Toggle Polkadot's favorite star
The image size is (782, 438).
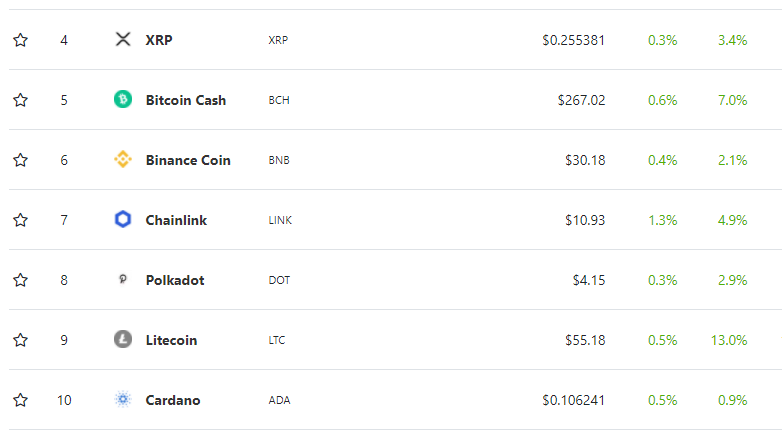(x=20, y=280)
